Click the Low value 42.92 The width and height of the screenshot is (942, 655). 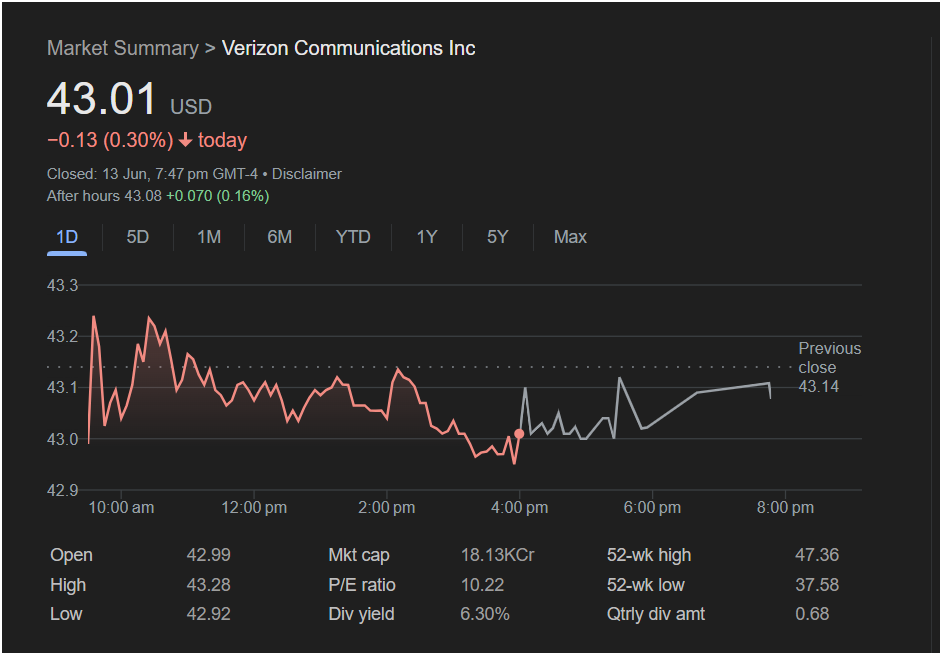pyautogui.click(x=208, y=614)
